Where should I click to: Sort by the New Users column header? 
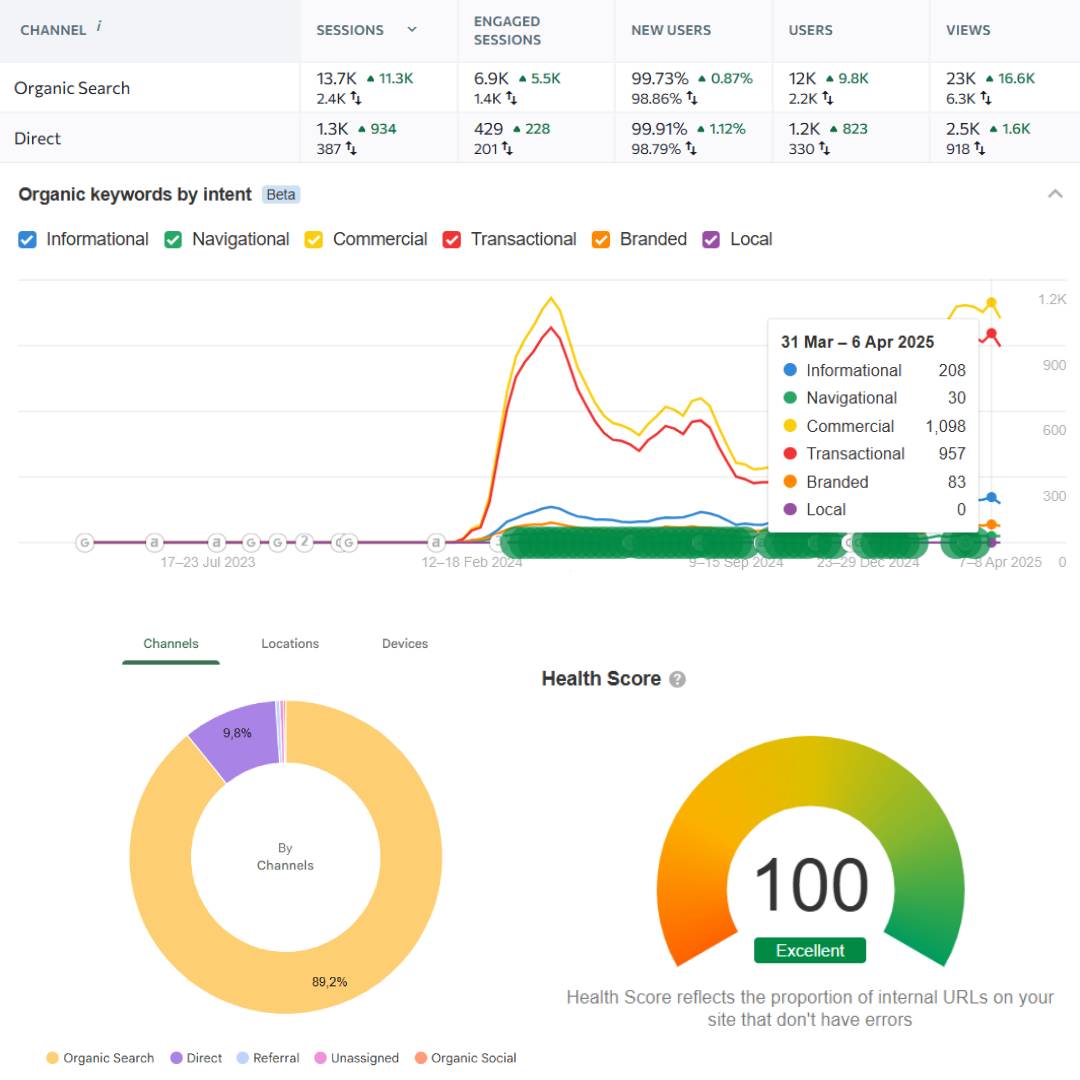coord(671,30)
